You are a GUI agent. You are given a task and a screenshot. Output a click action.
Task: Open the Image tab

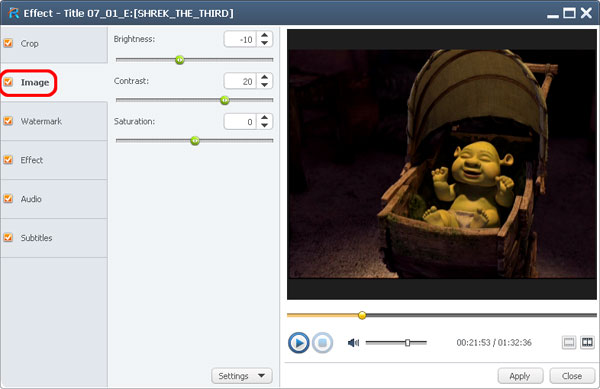click(x=54, y=83)
